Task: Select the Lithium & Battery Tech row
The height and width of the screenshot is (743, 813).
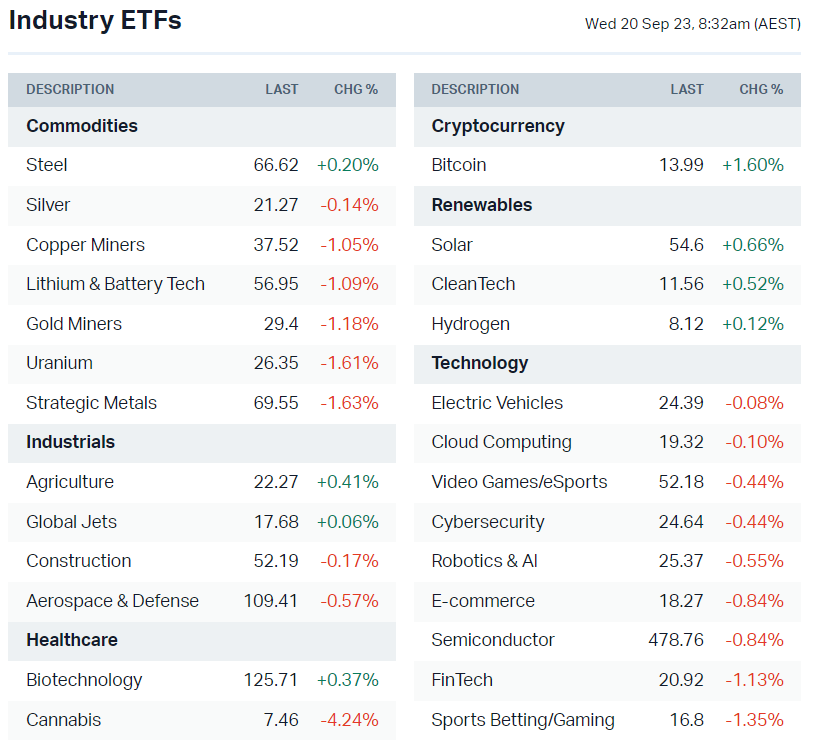Action: (115, 284)
